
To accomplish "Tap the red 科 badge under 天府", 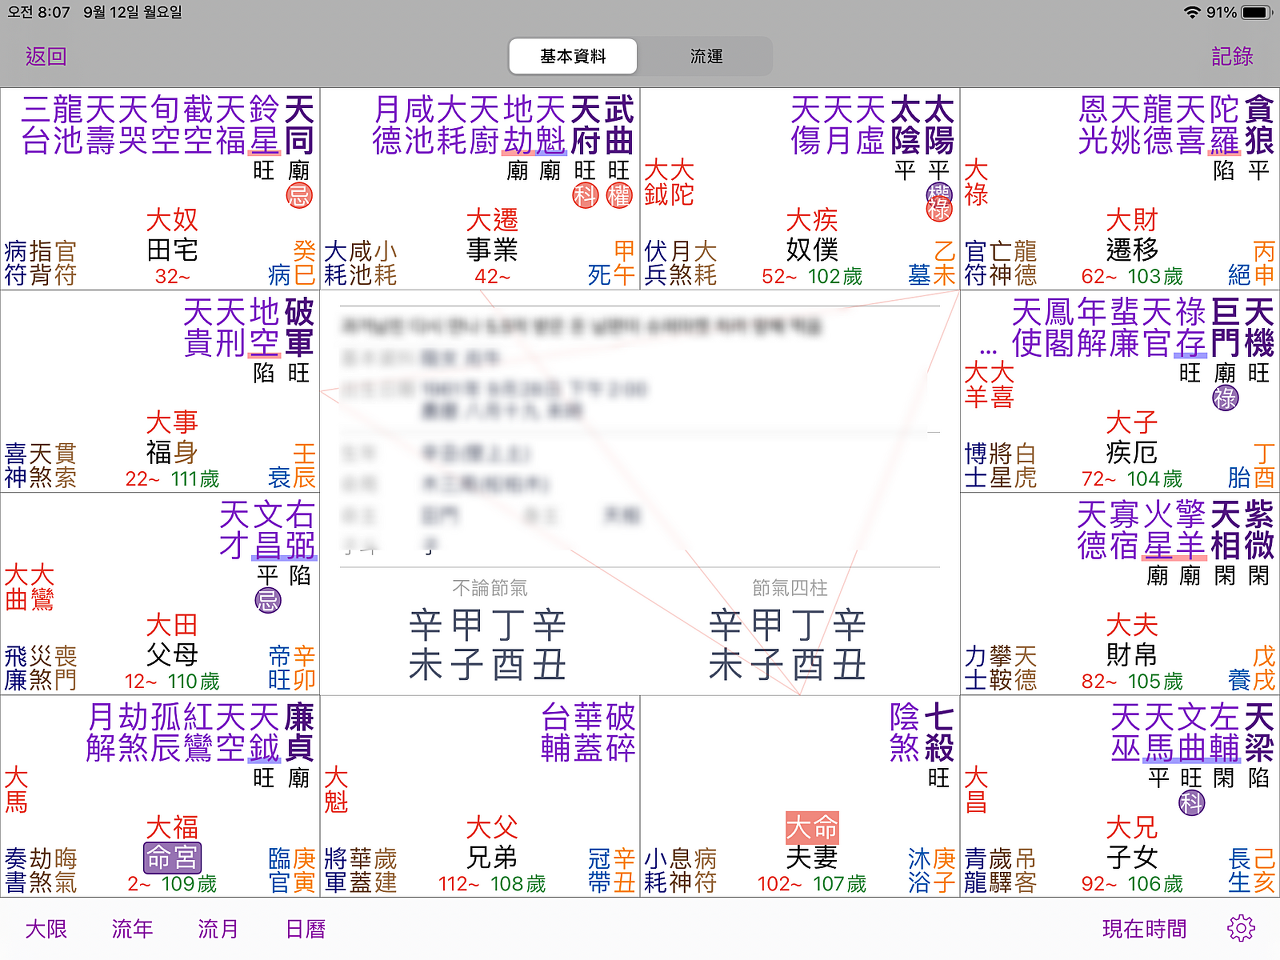I will pos(586,196).
